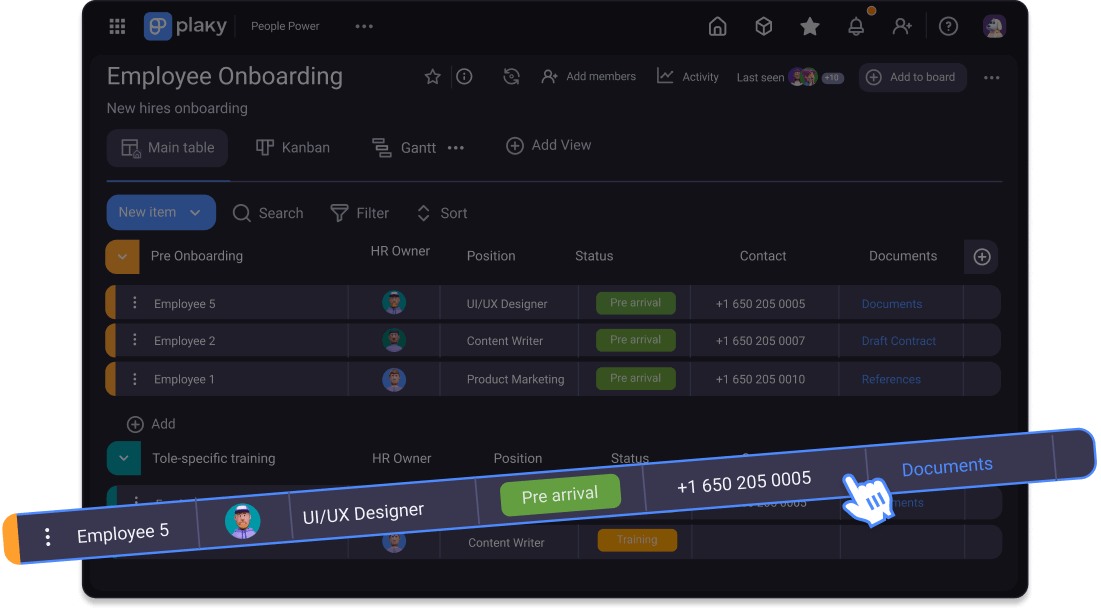Click the plus icon to add a new column

point(981,257)
